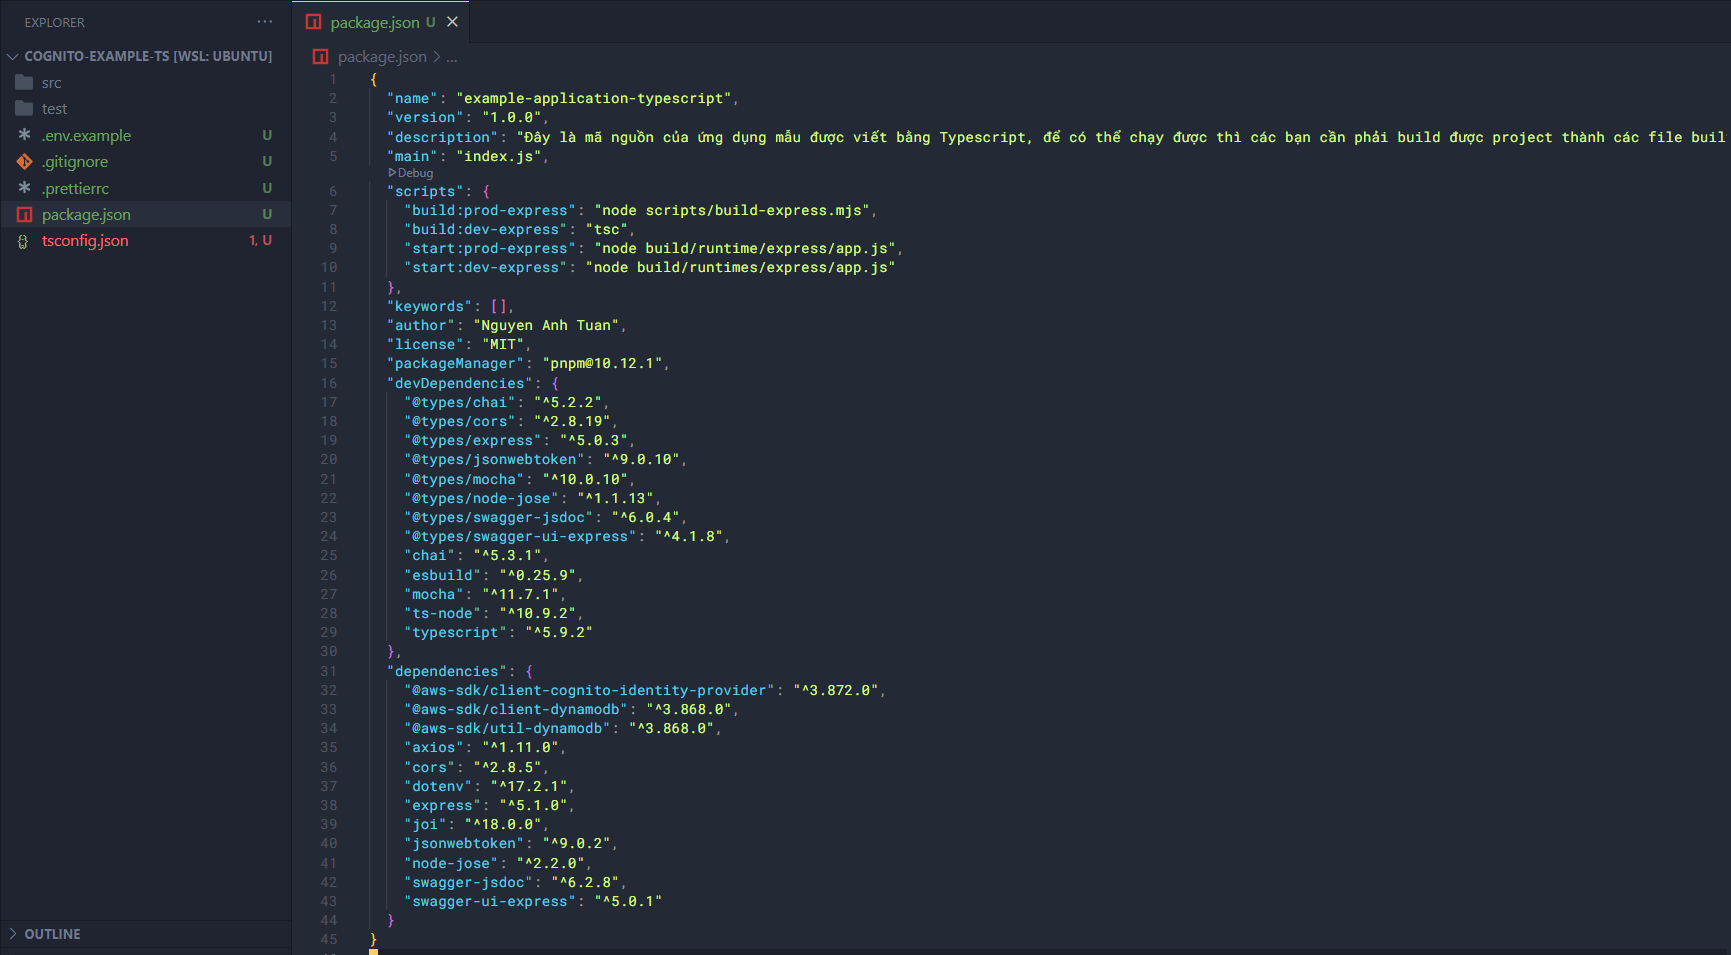This screenshot has width=1731, height=955.
Task: Click the .gitignore git file icon
Action: click(x=24, y=162)
